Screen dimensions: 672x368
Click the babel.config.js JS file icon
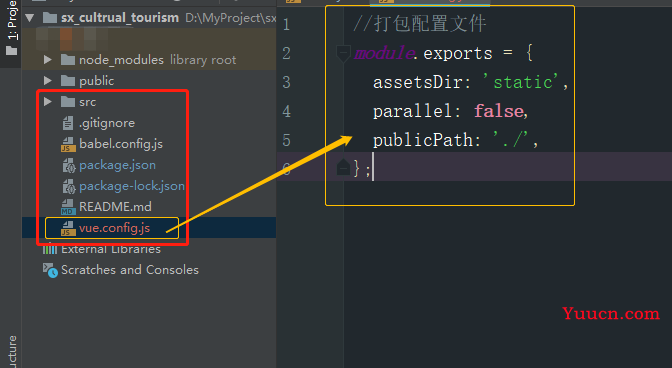[68, 144]
